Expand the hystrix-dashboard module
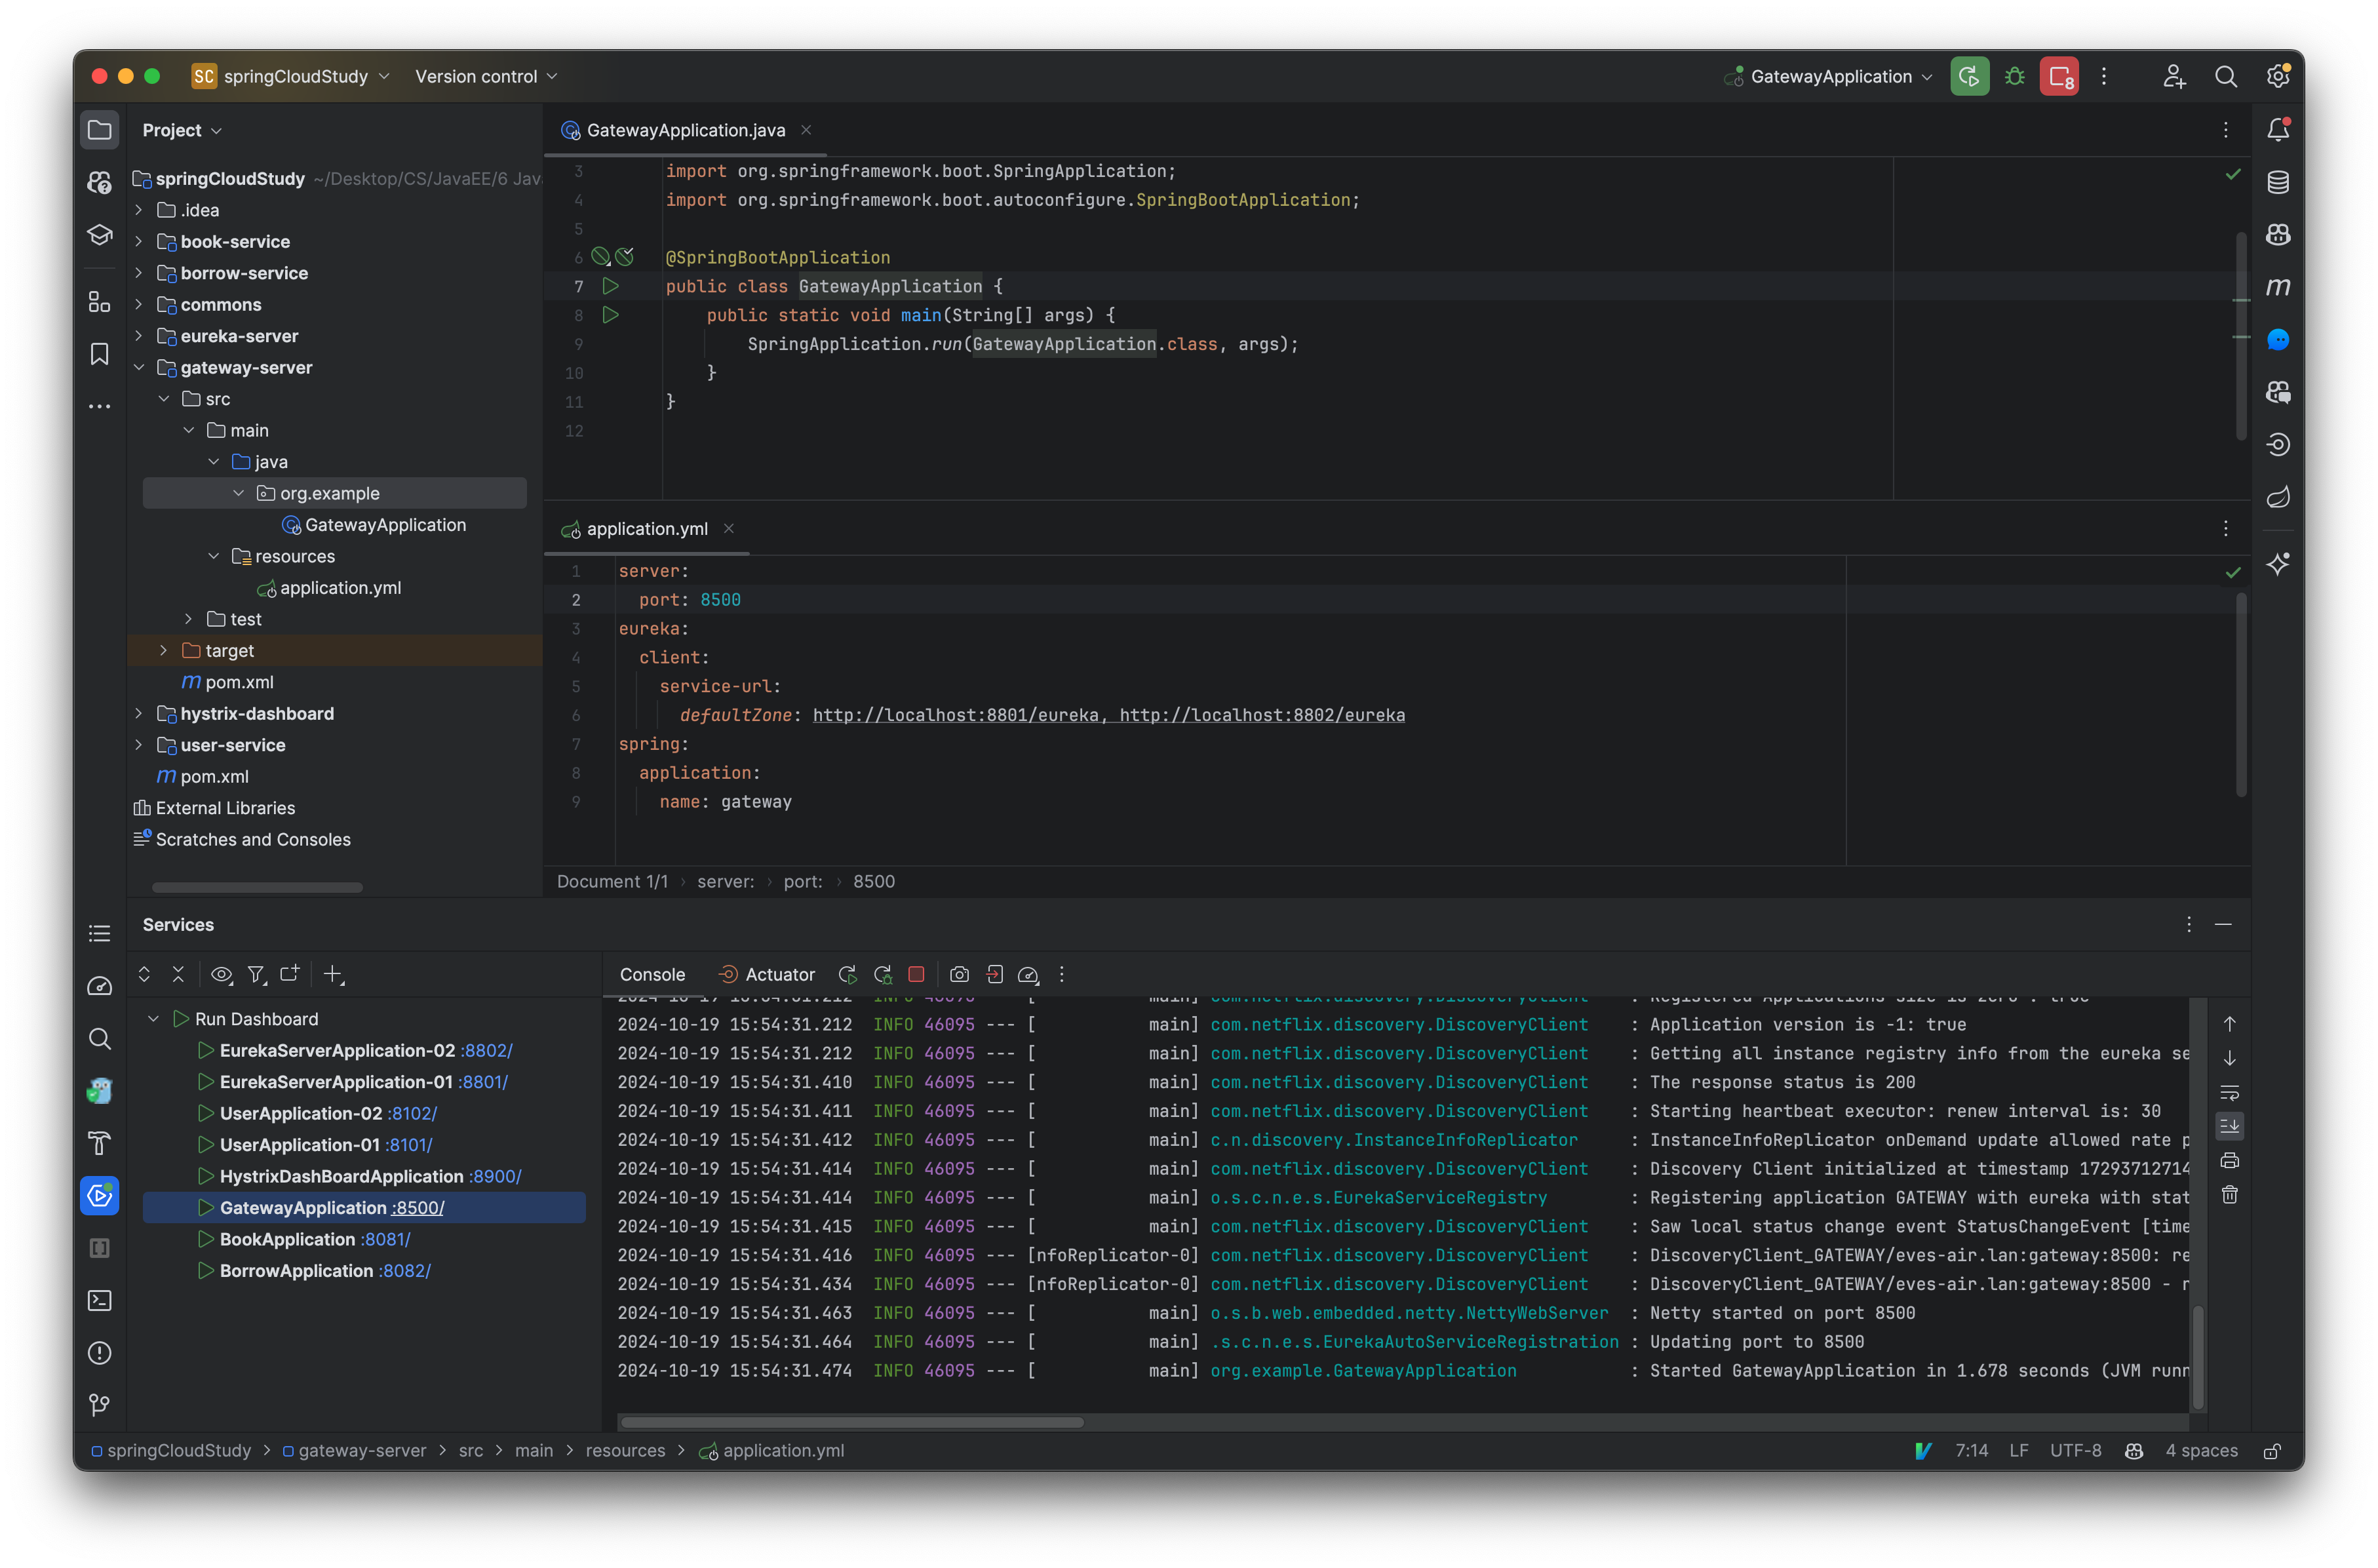This screenshot has height=1568, width=2378. pyautogui.click(x=140, y=713)
